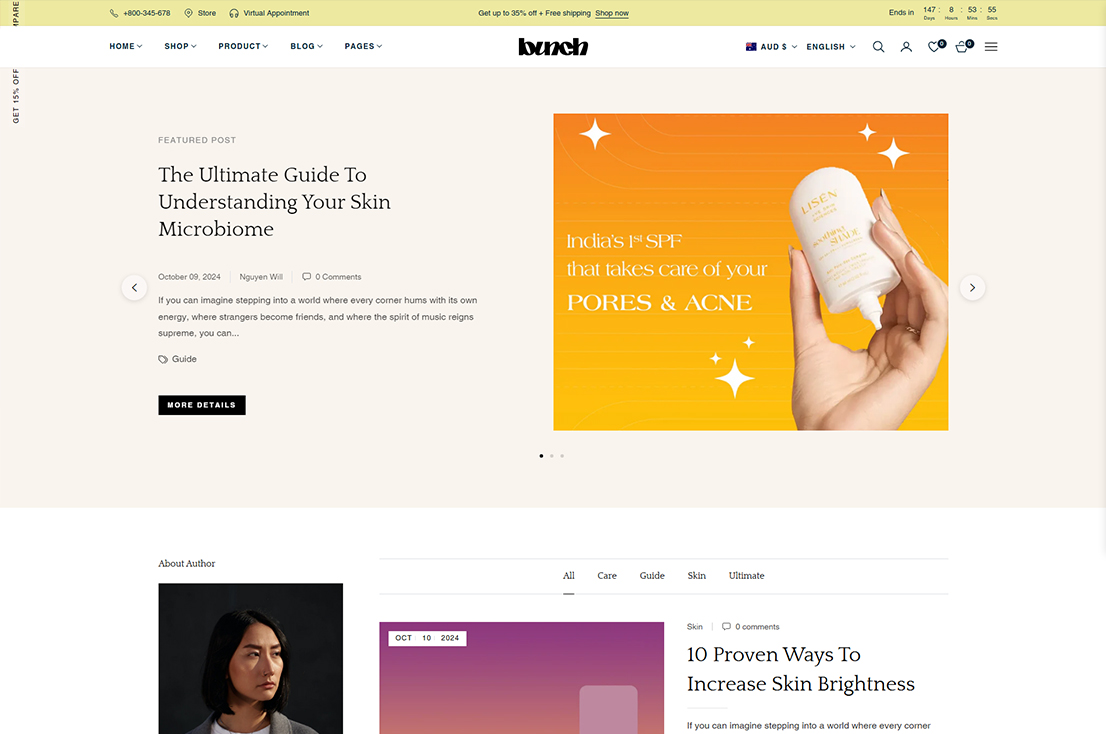
Task: Follow the Shop now link
Action: (612, 13)
